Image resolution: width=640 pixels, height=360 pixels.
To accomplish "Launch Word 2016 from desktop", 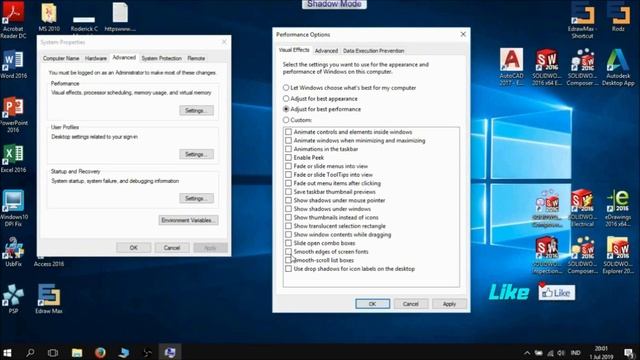I will [13, 64].
